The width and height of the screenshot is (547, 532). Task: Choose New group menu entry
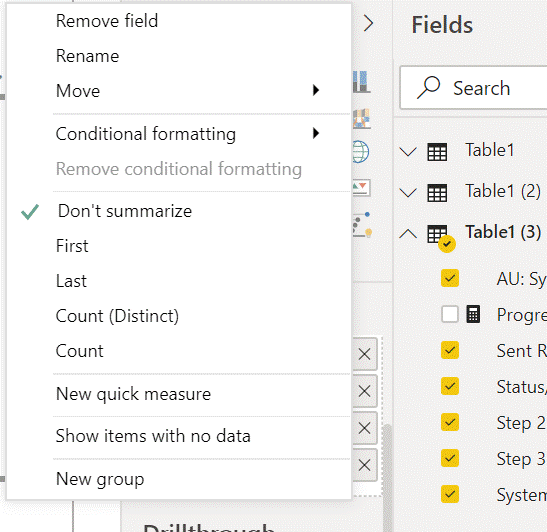[100, 479]
